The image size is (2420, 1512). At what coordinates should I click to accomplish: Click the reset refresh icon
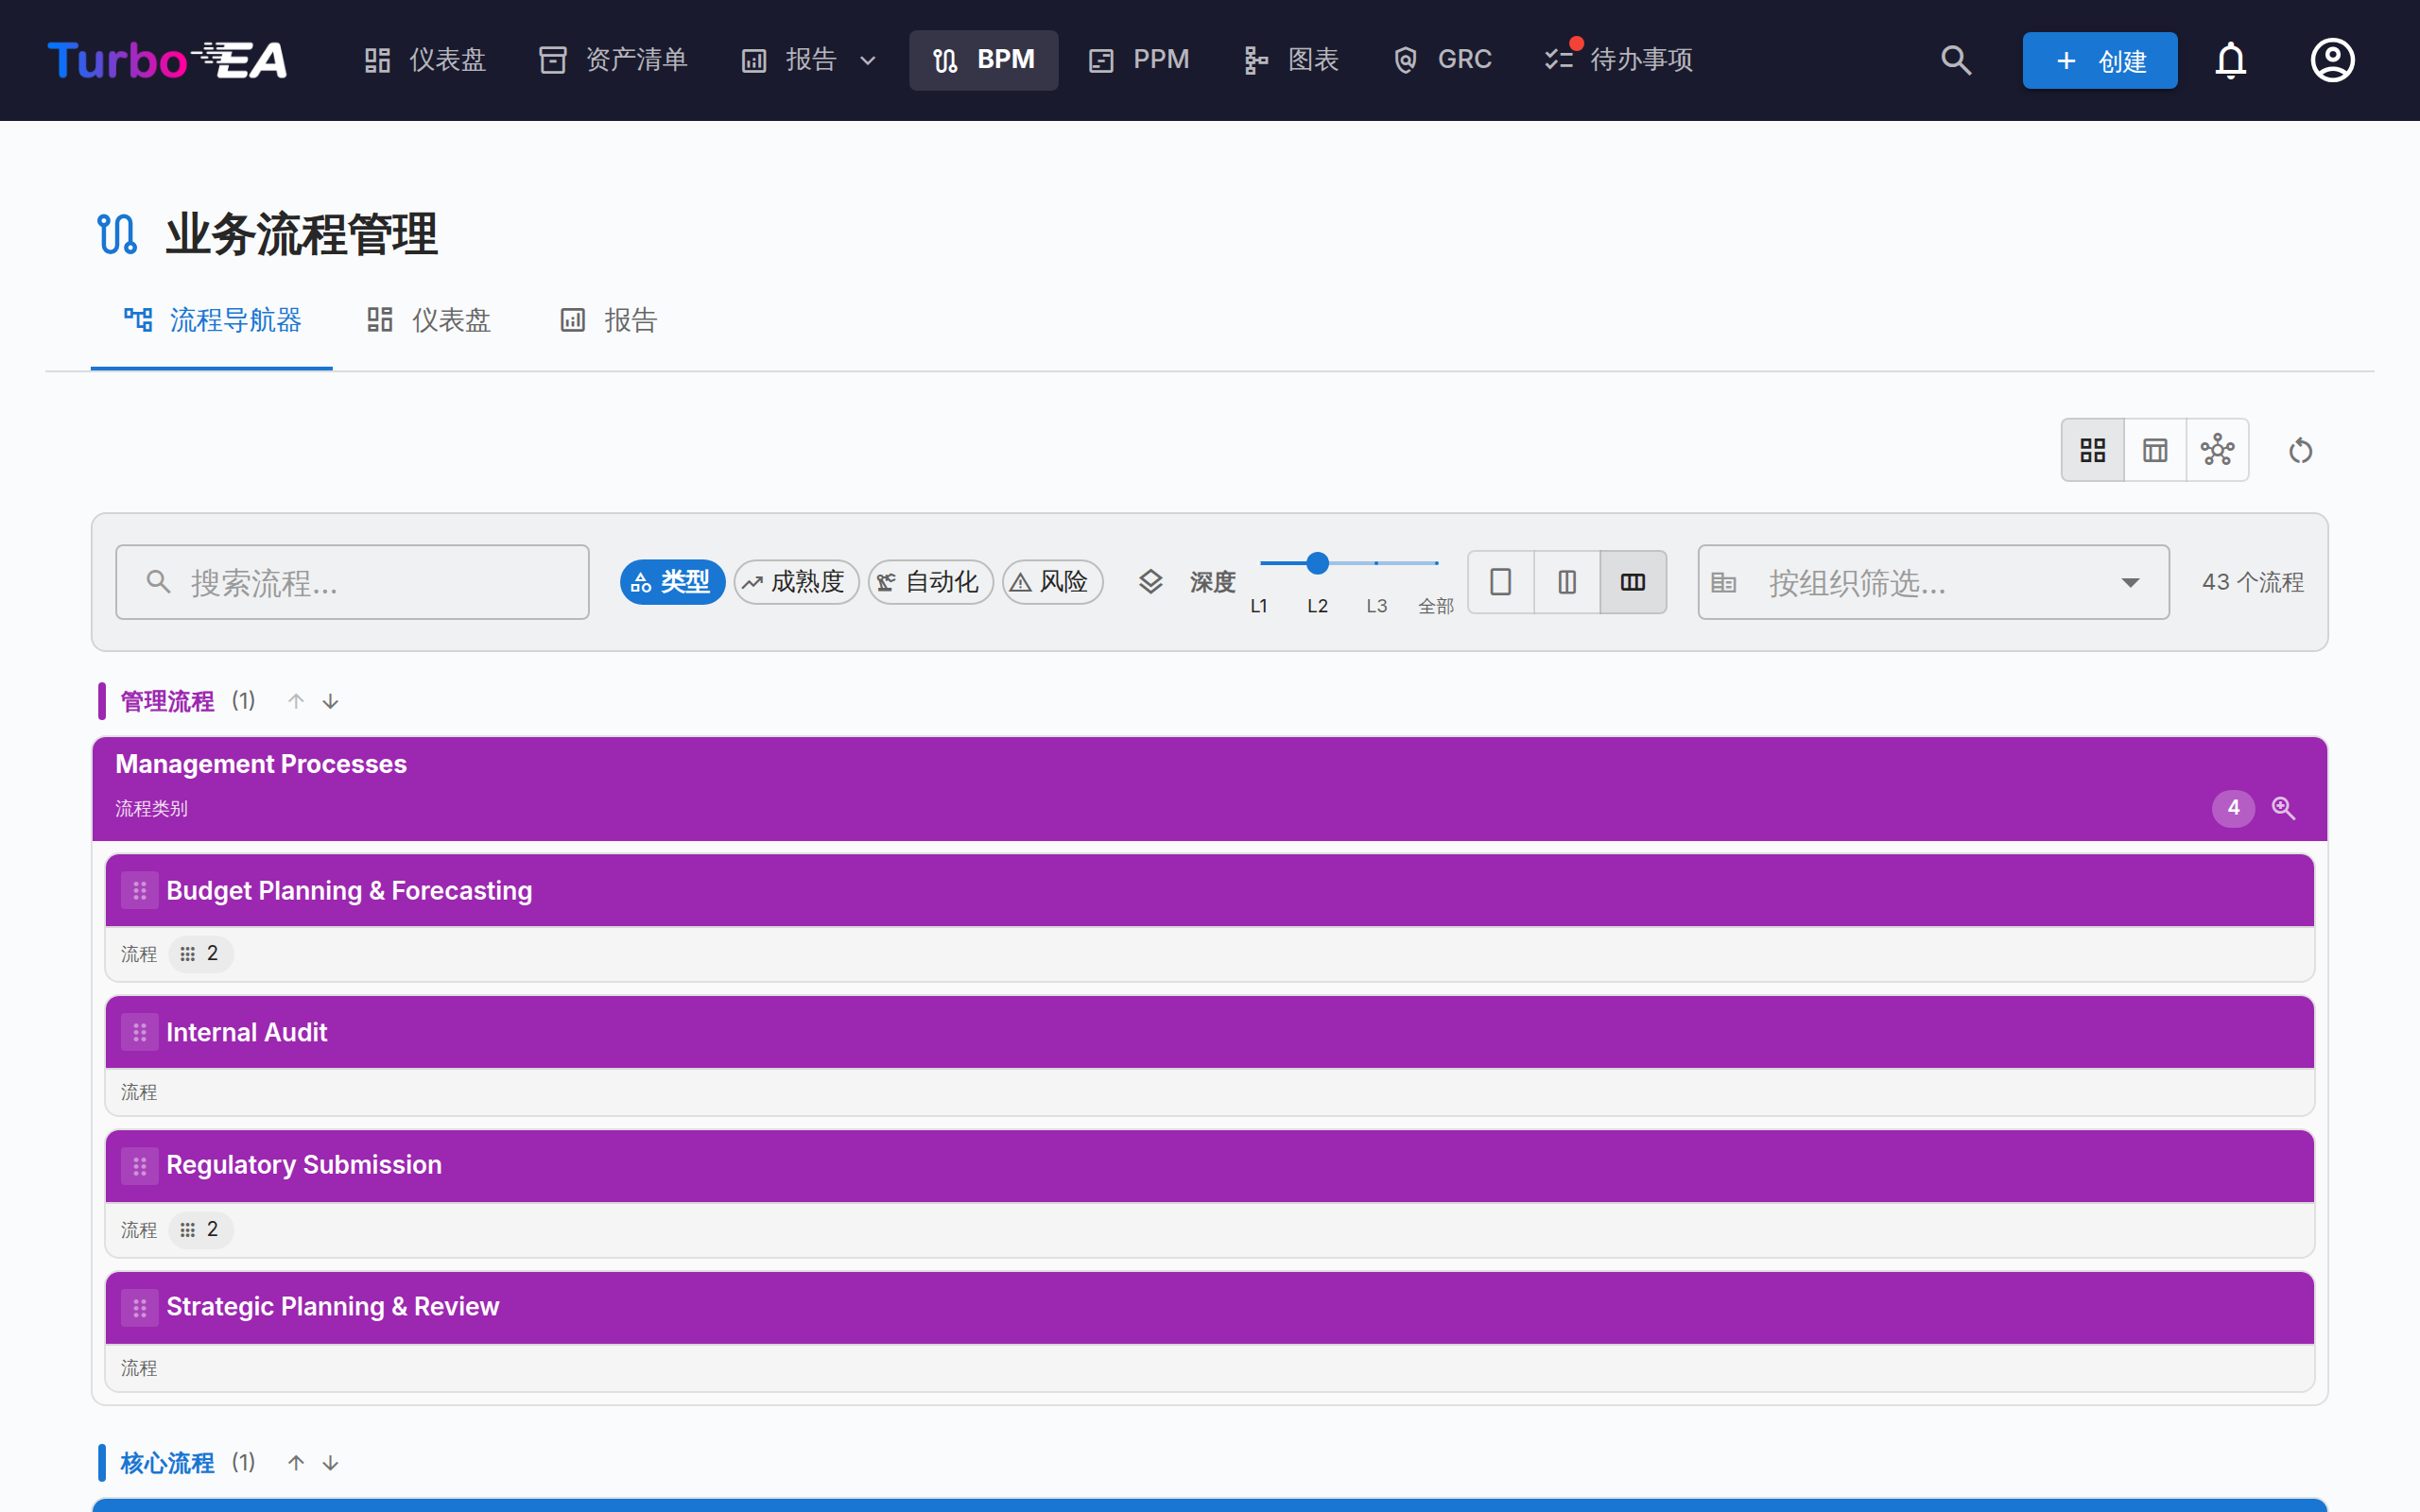(x=2300, y=451)
